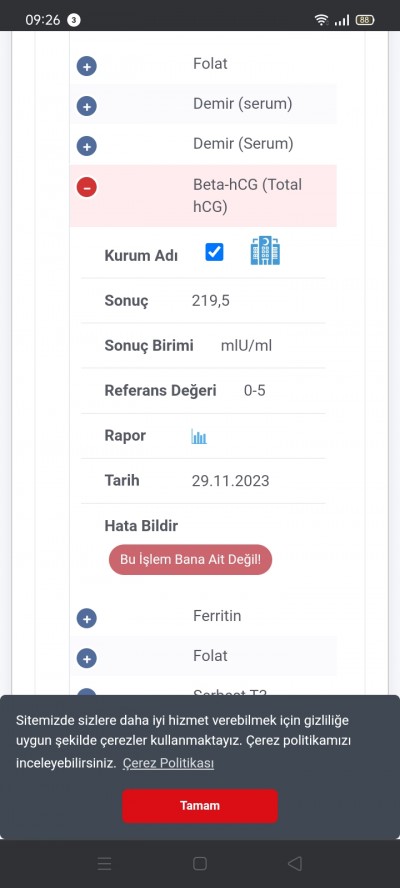
Task: Expand the Demir (serum) plus icon
Action: tap(87, 106)
